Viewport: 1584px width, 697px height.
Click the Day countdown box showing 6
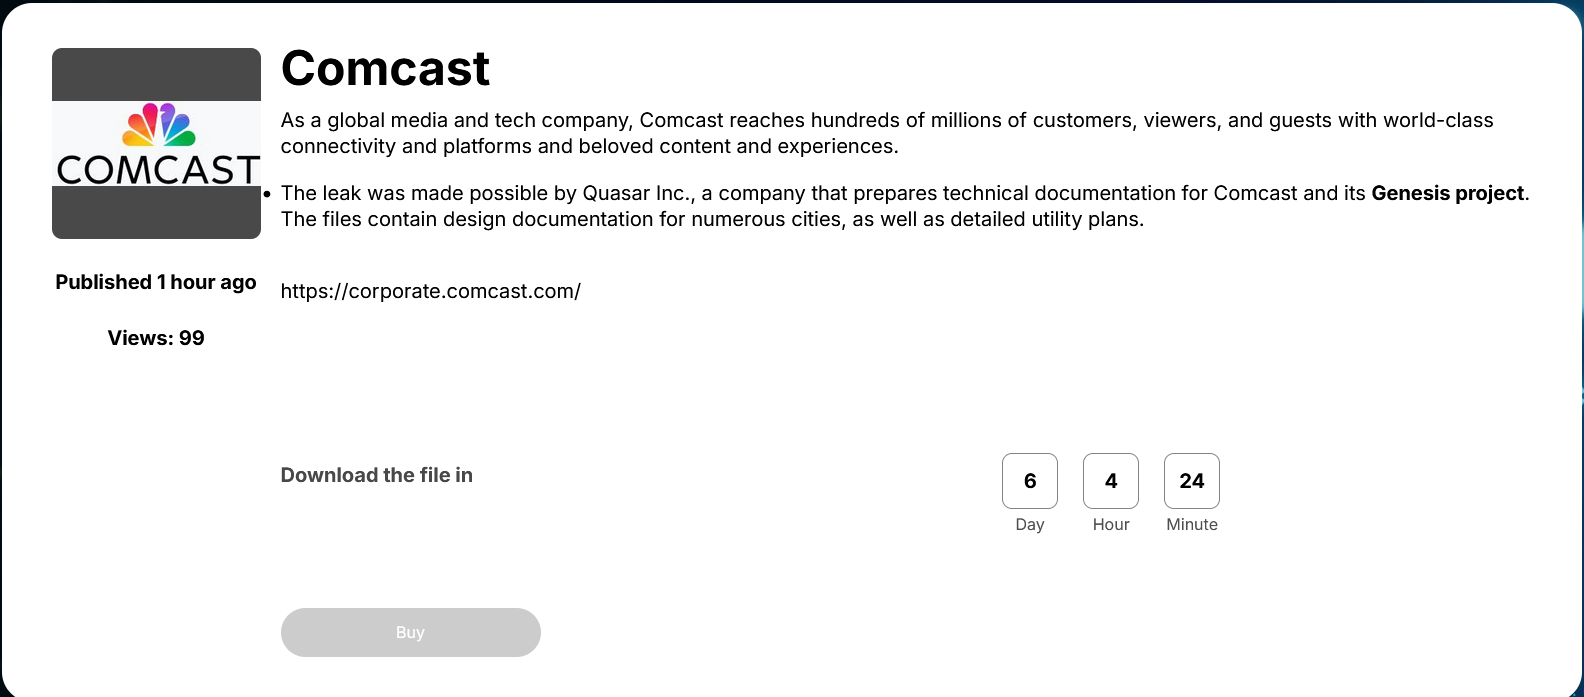pos(1029,481)
